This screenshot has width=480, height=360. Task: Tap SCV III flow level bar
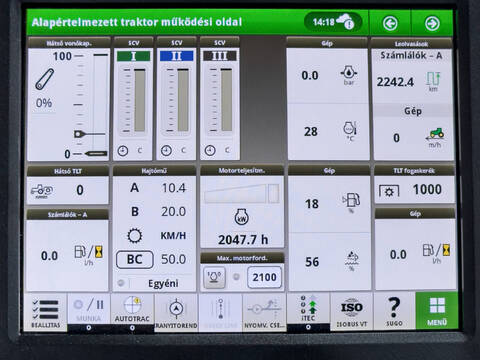226,100
